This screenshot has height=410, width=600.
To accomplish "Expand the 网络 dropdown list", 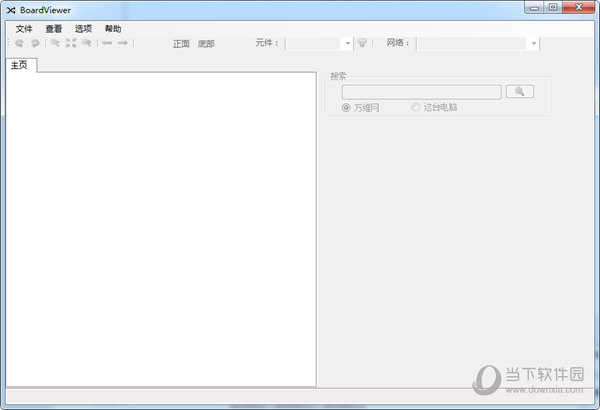I will tap(534, 43).
